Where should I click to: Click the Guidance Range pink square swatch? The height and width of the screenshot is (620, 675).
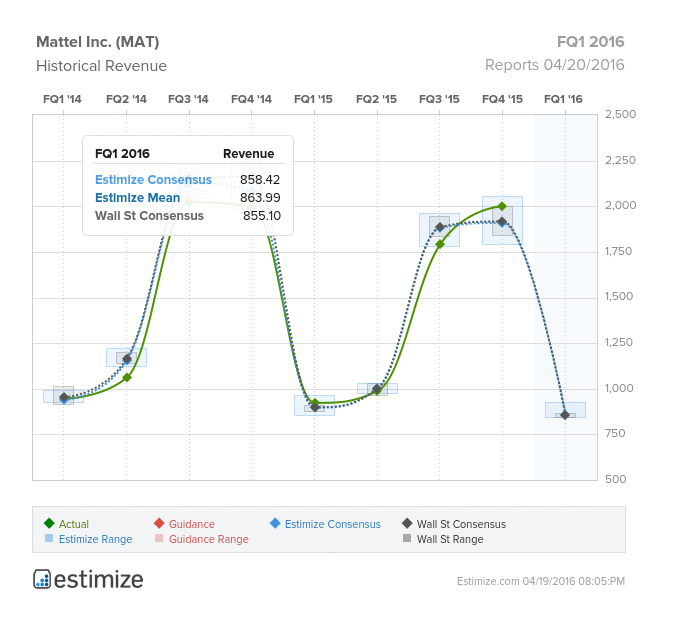[x=159, y=538]
